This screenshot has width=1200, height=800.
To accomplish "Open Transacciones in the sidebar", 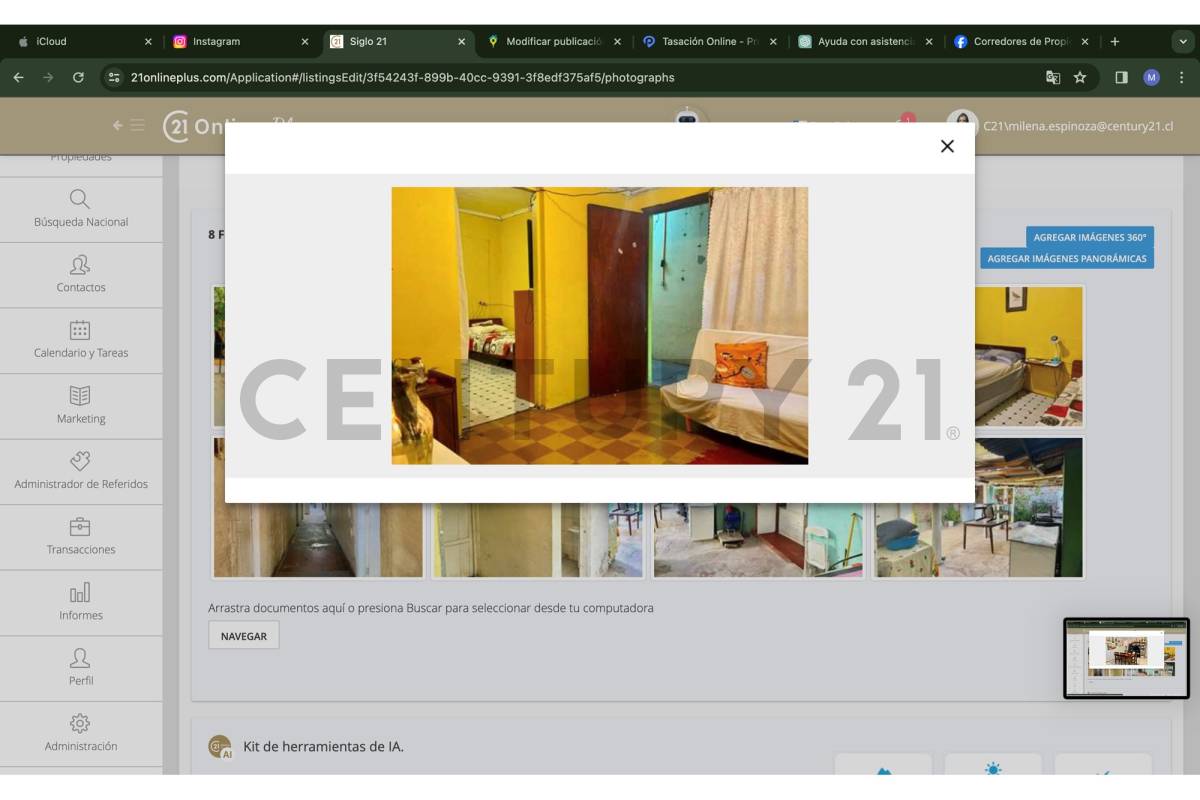I will (81, 537).
